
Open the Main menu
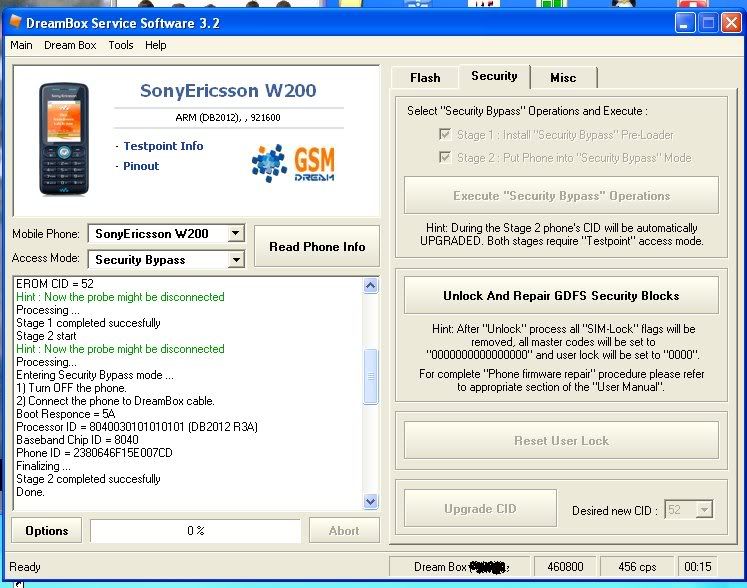[x=21, y=45]
